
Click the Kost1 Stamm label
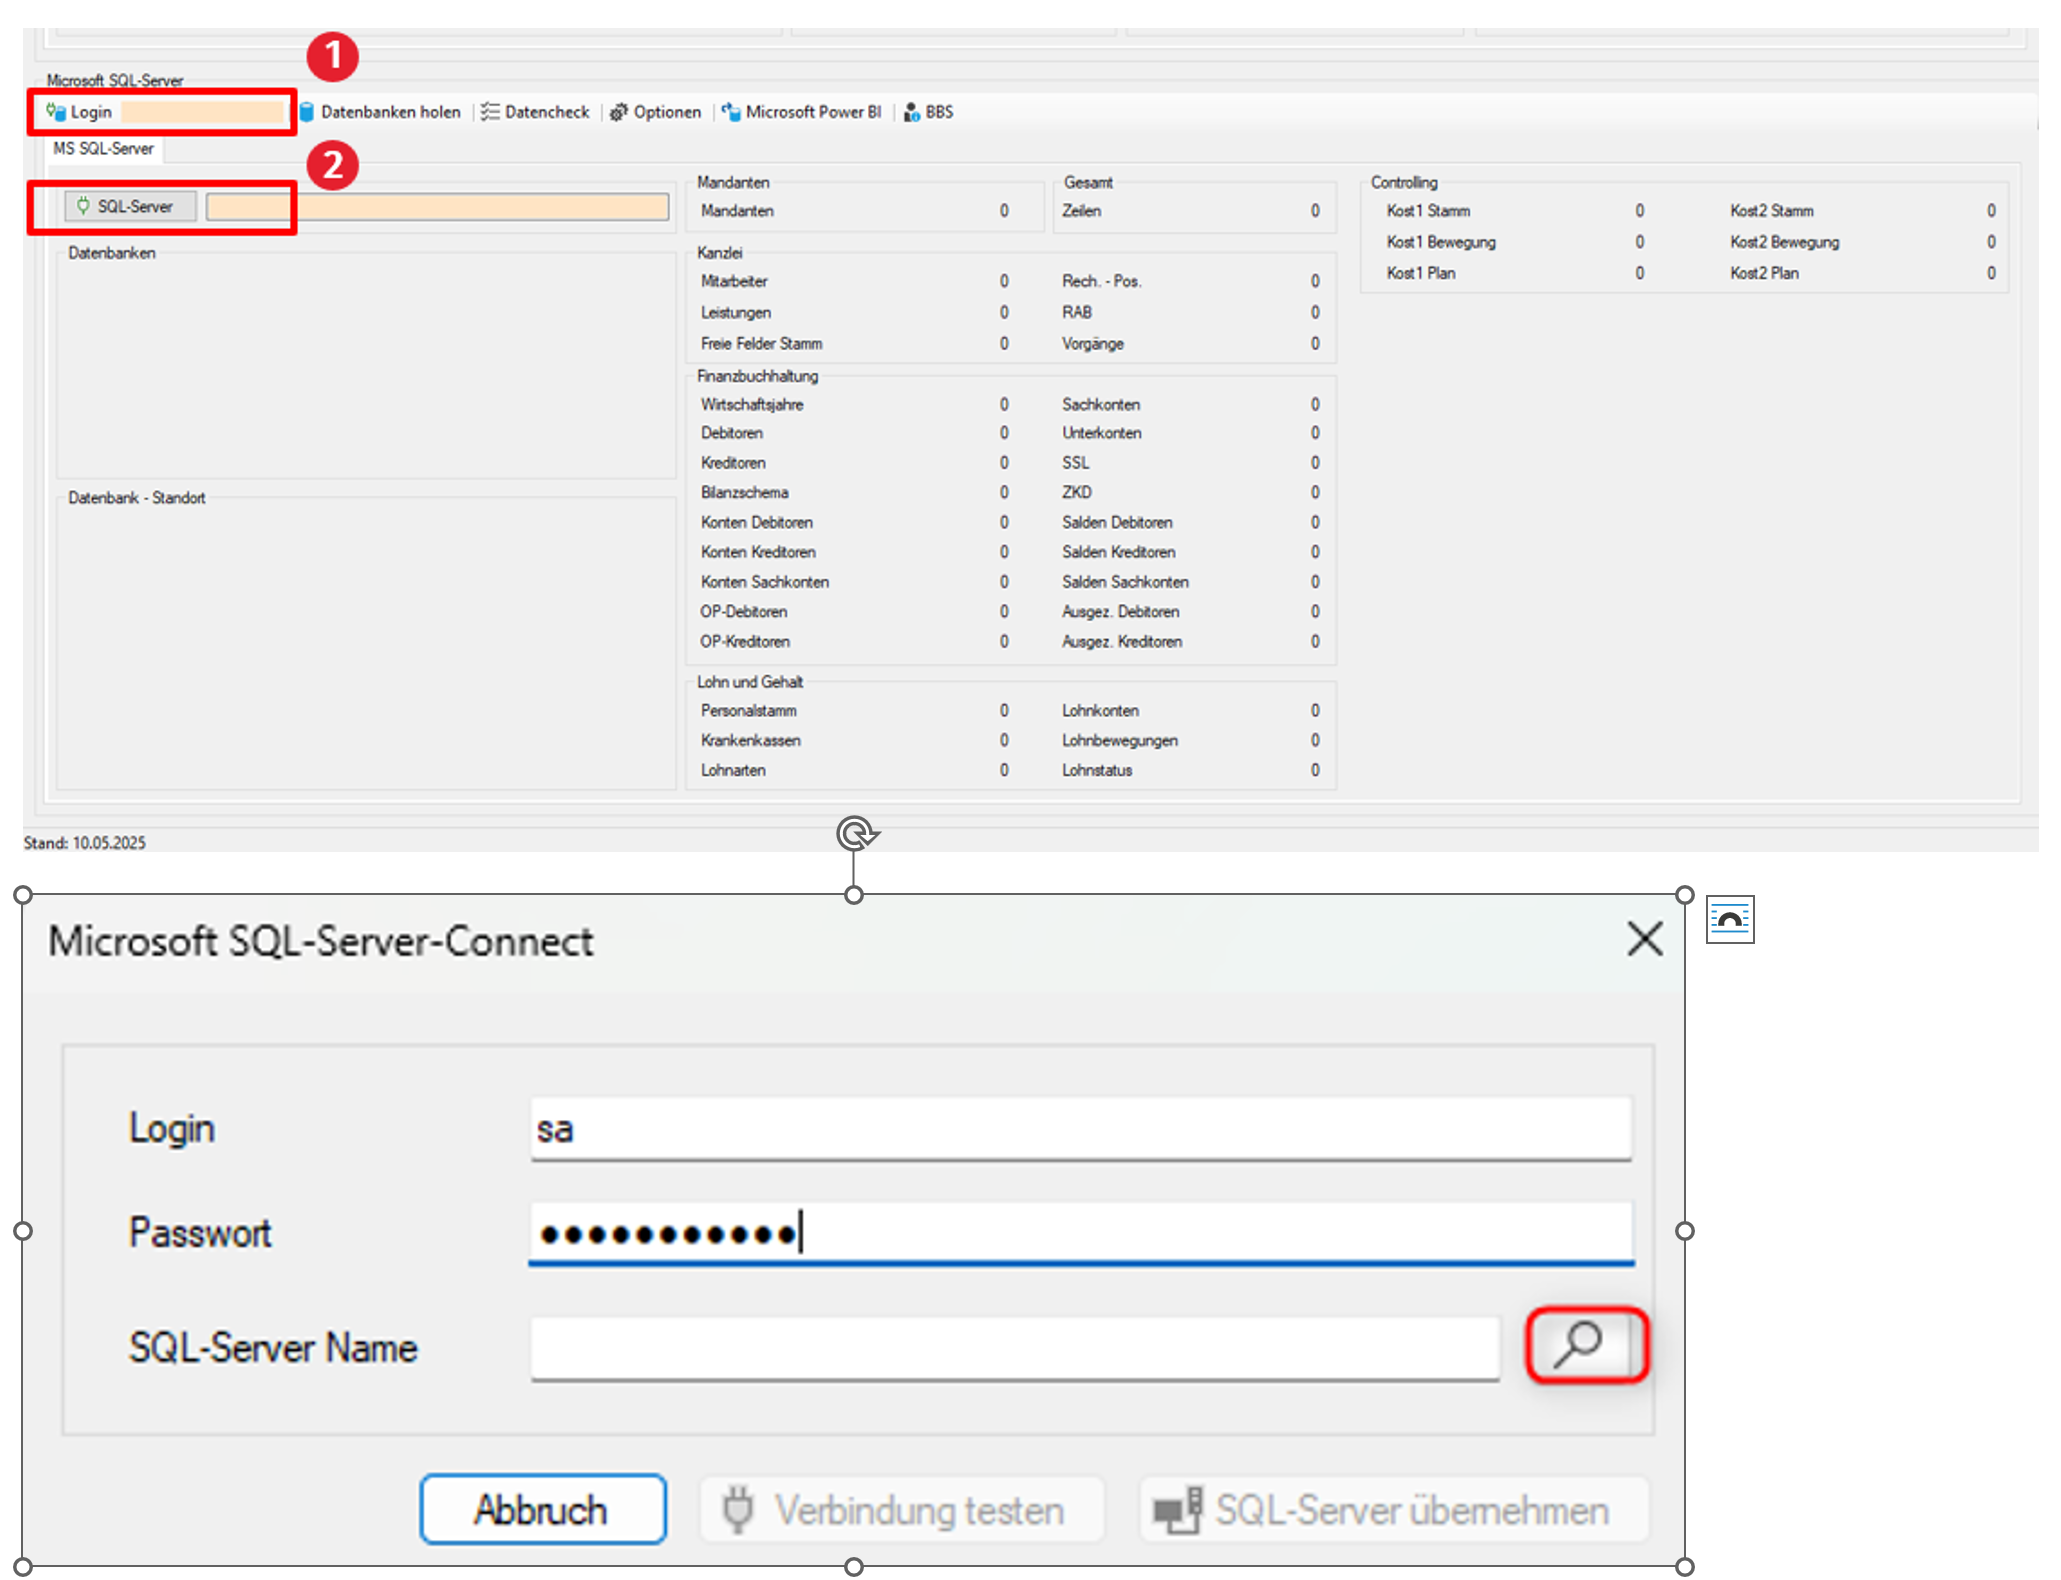(x=1428, y=211)
